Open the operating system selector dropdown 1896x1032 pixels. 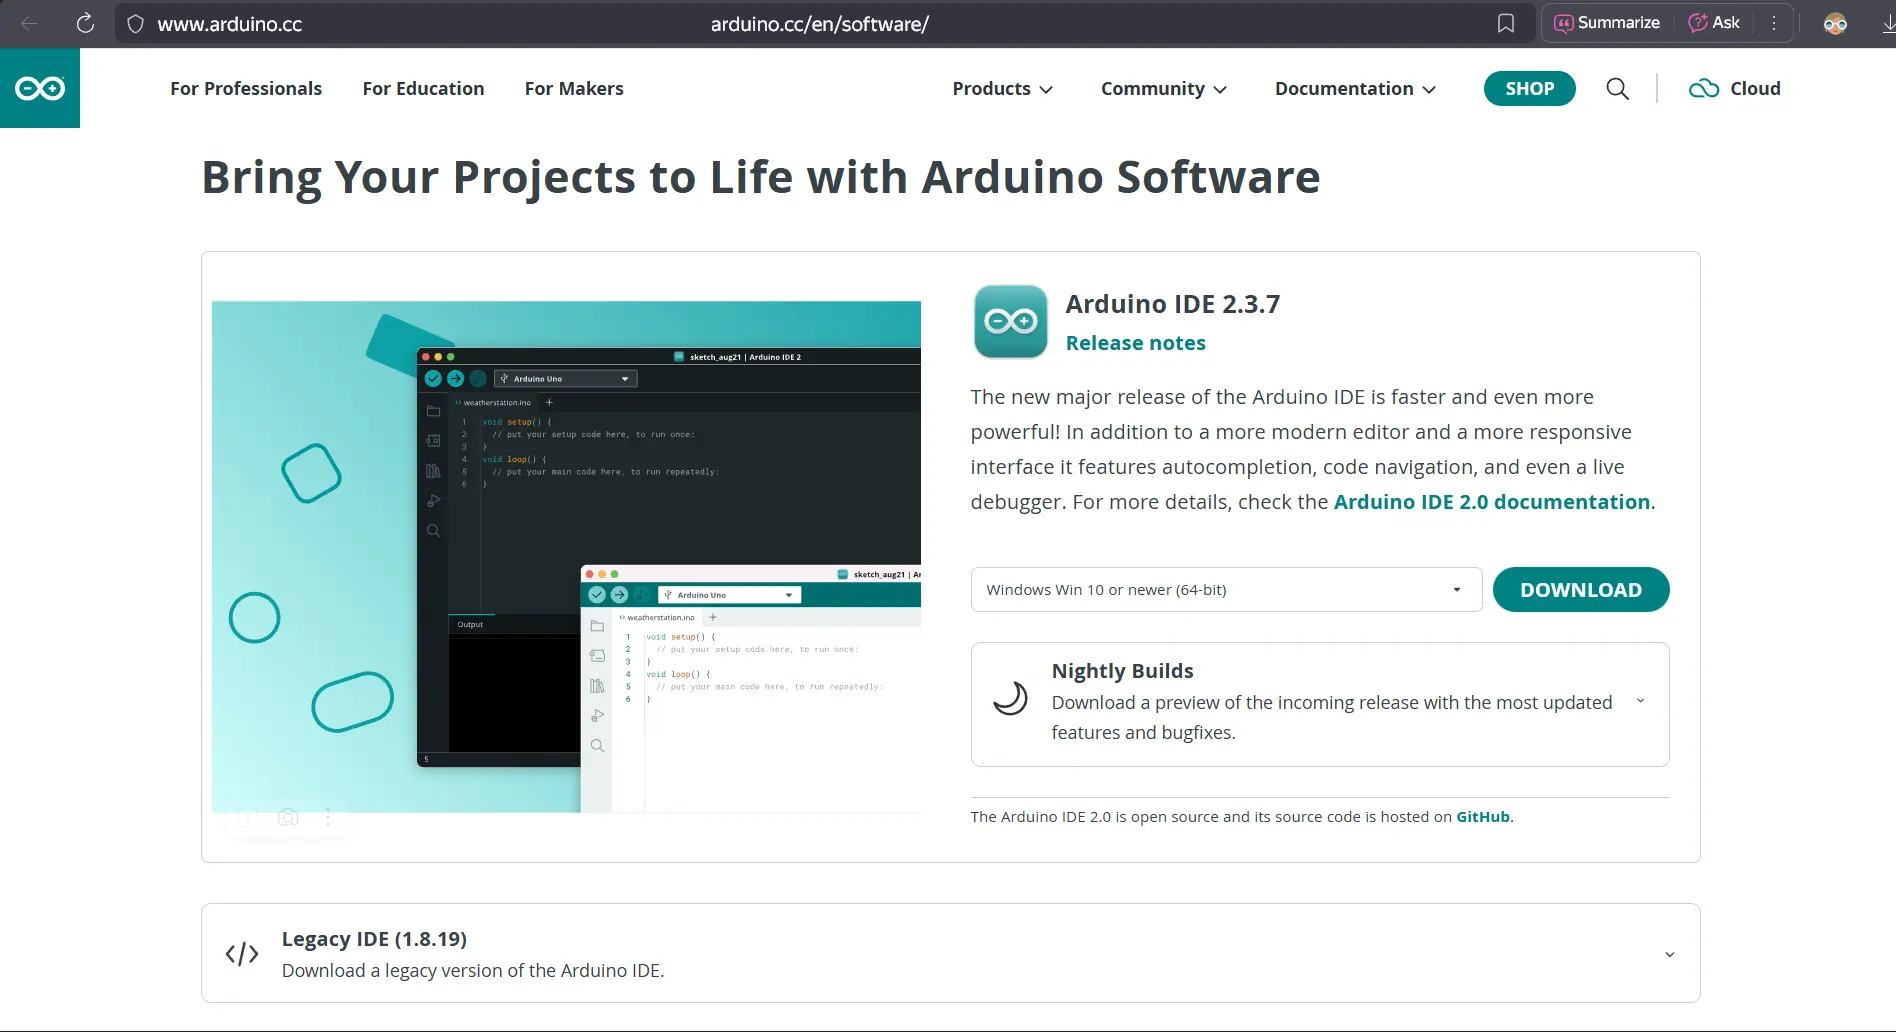point(1226,590)
